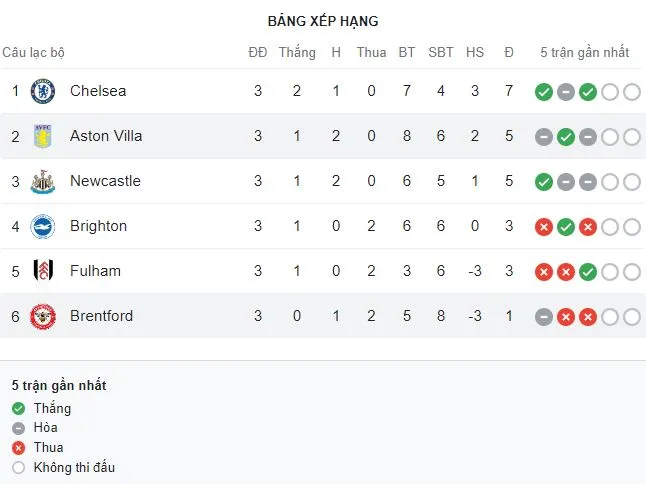This screenshot has width=646, height=484.
Task: Click the Aston Villa club crest
Action: click(x=43, y=136)
